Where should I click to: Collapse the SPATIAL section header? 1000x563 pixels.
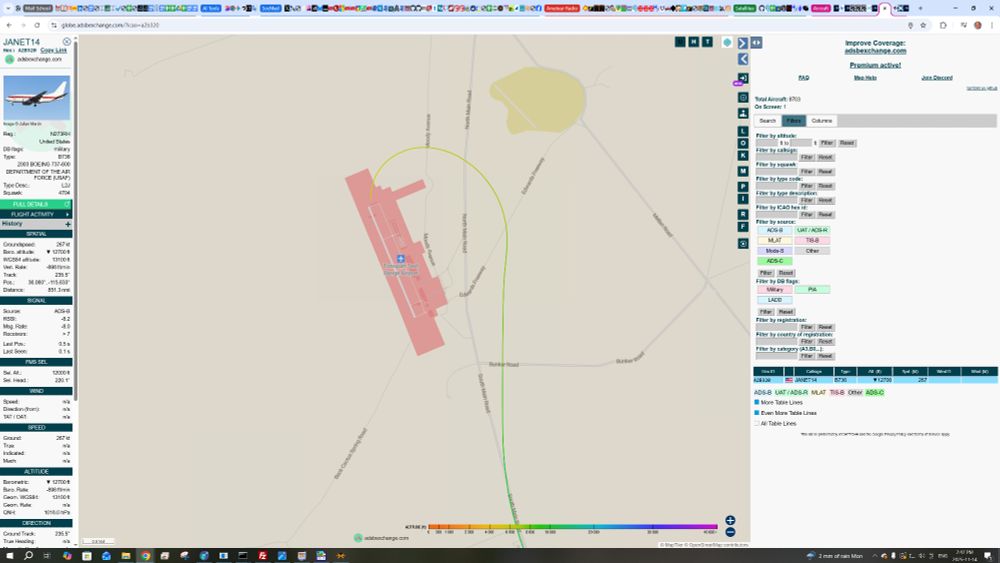tap(36, 234)
